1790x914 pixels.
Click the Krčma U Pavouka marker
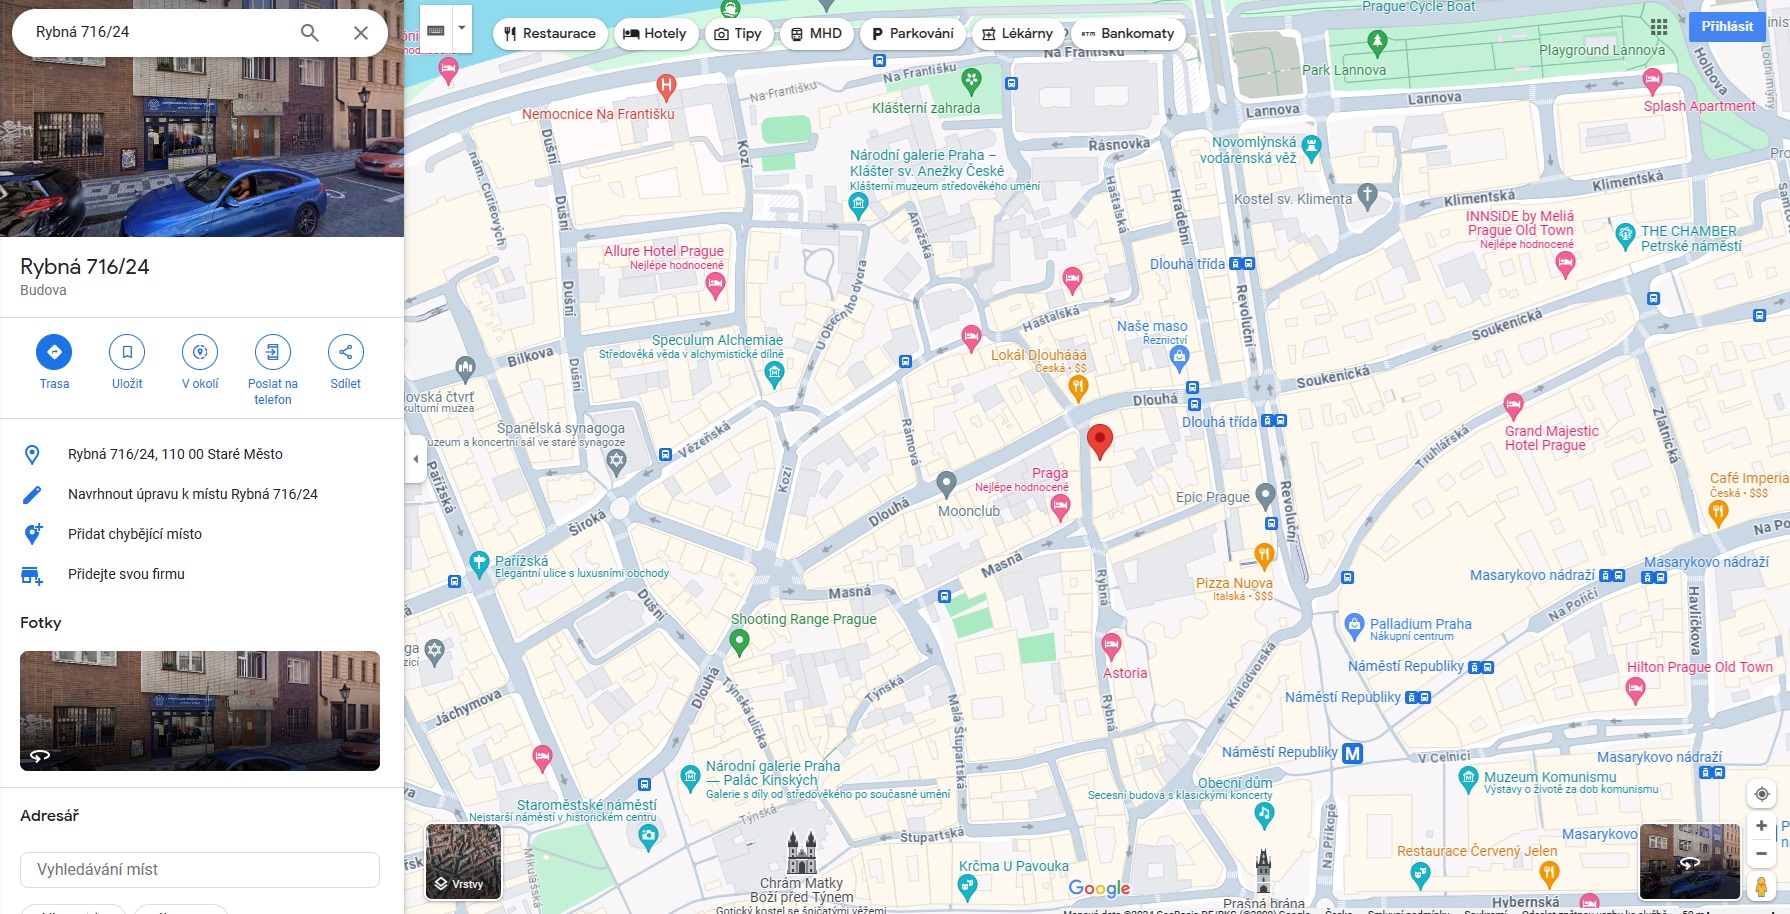(x=967, y=885)
